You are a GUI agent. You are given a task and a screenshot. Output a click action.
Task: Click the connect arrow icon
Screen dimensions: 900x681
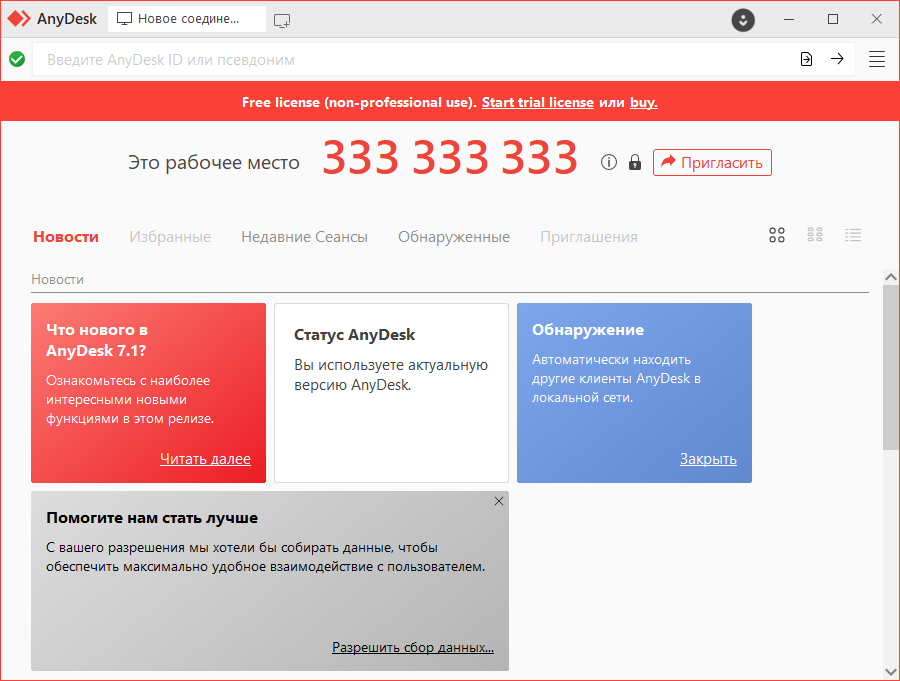[837, 59]
